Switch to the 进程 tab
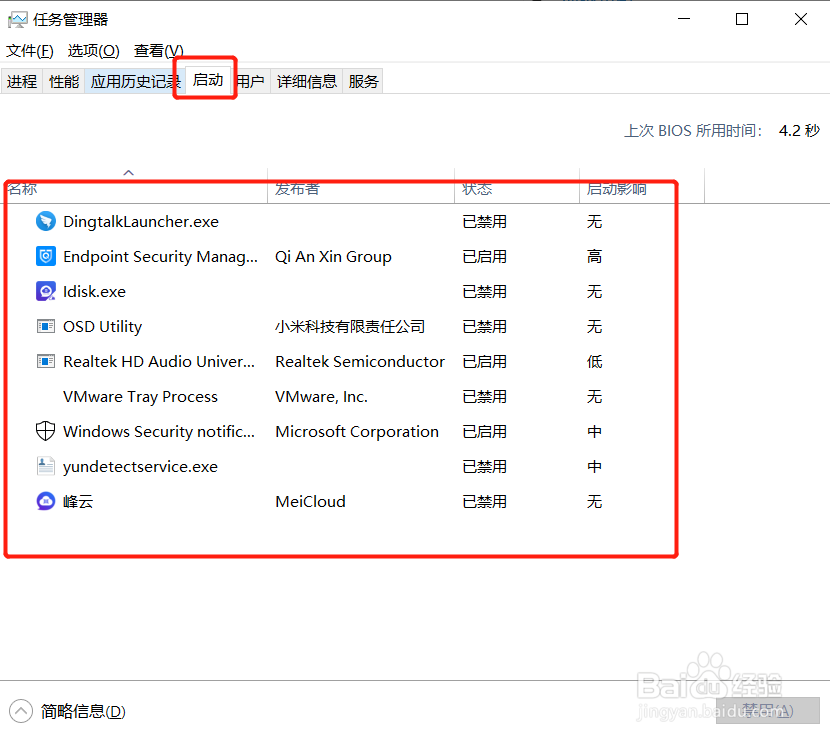The image size is (830, 740). click(21, 81)
